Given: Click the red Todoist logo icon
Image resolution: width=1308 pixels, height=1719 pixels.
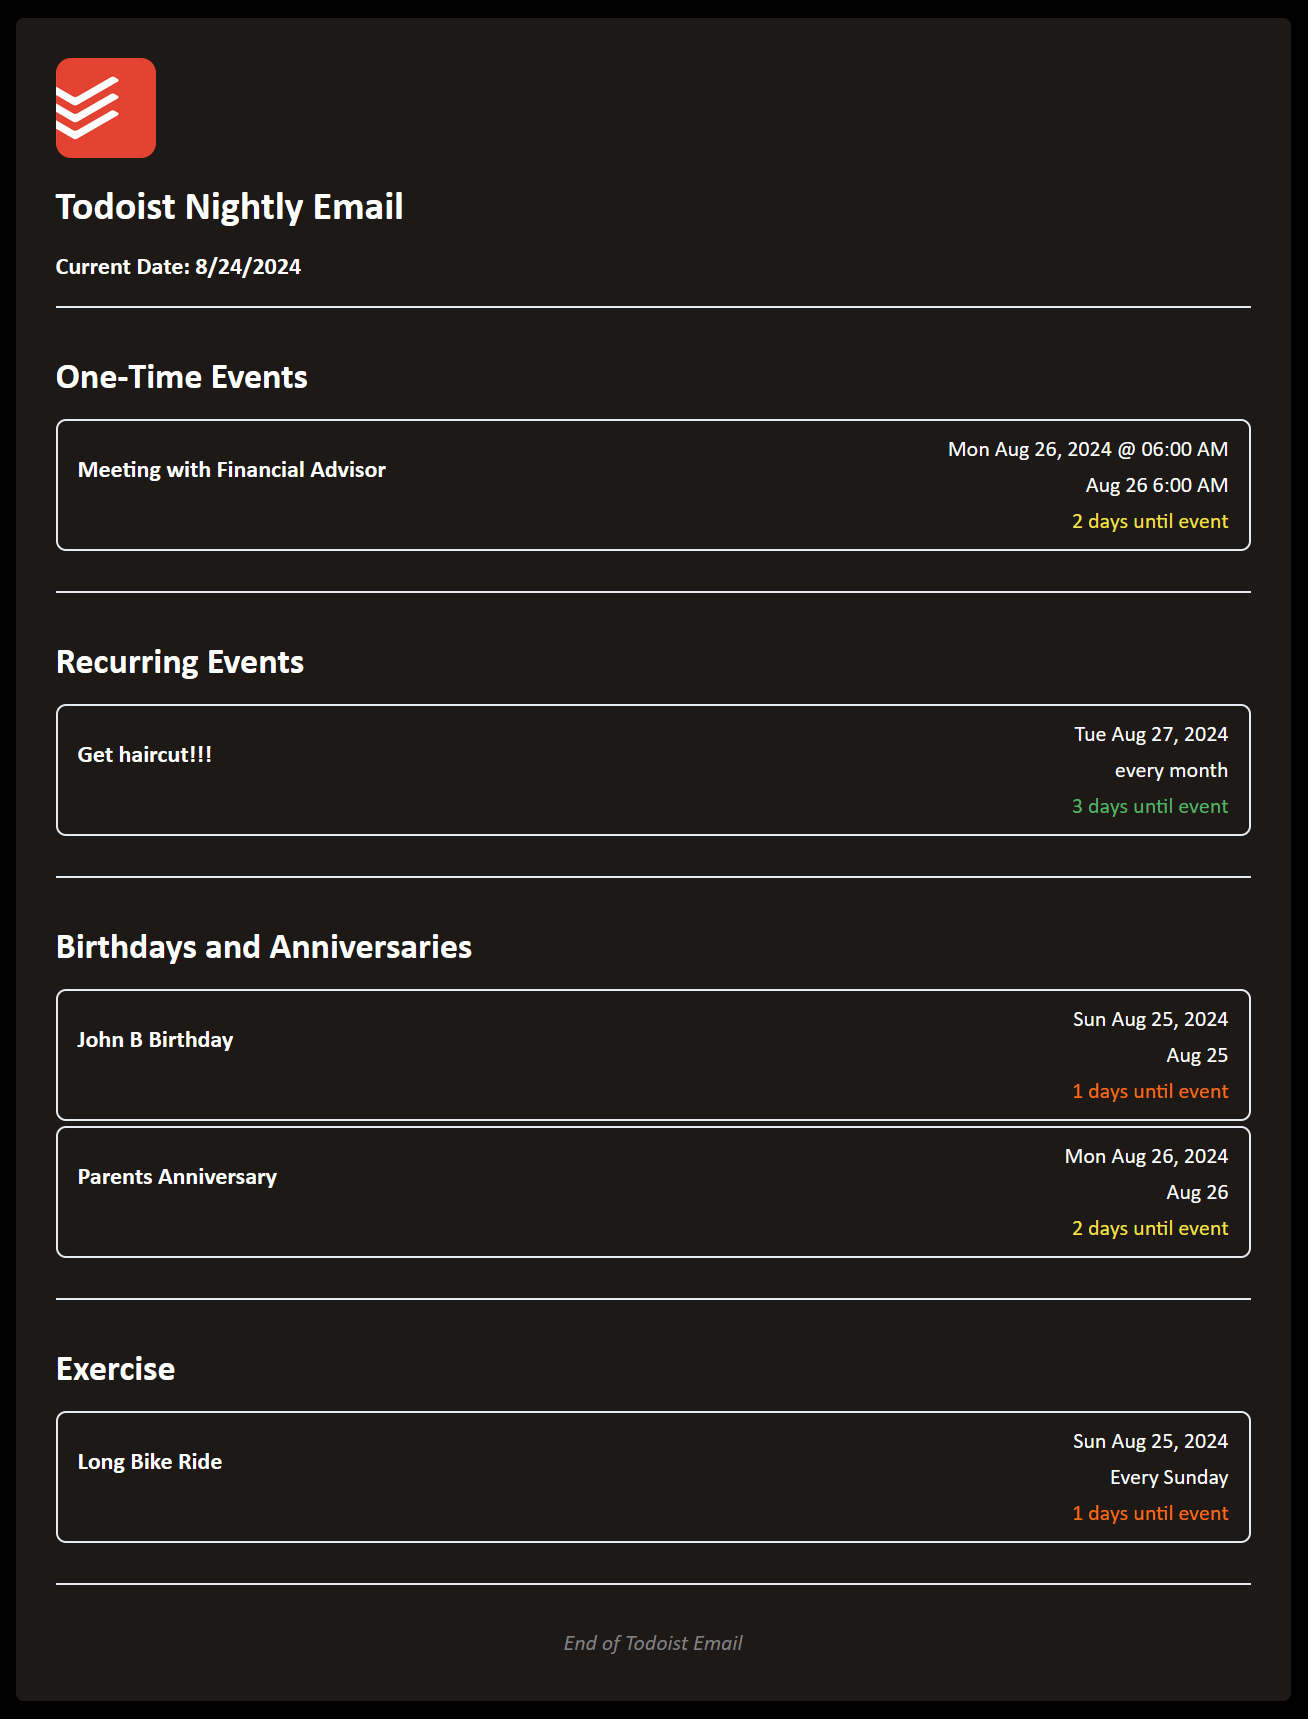Looking at the screenshot, I should pos(106,108).
